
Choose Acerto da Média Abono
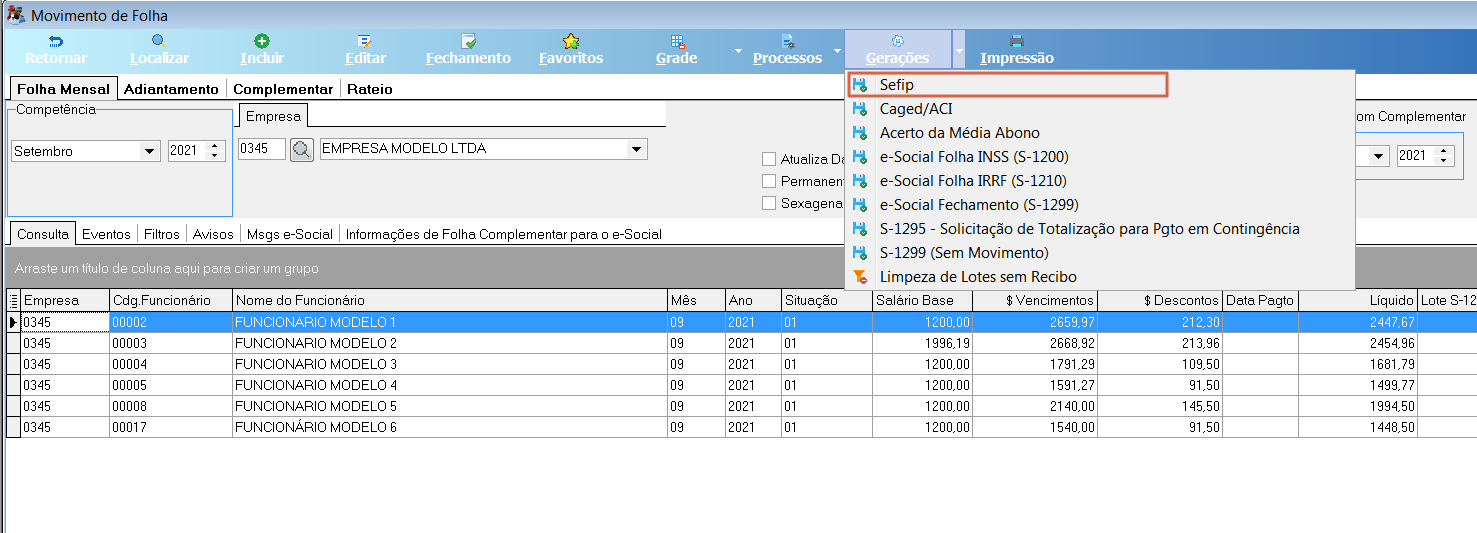tap(1099, 132)
